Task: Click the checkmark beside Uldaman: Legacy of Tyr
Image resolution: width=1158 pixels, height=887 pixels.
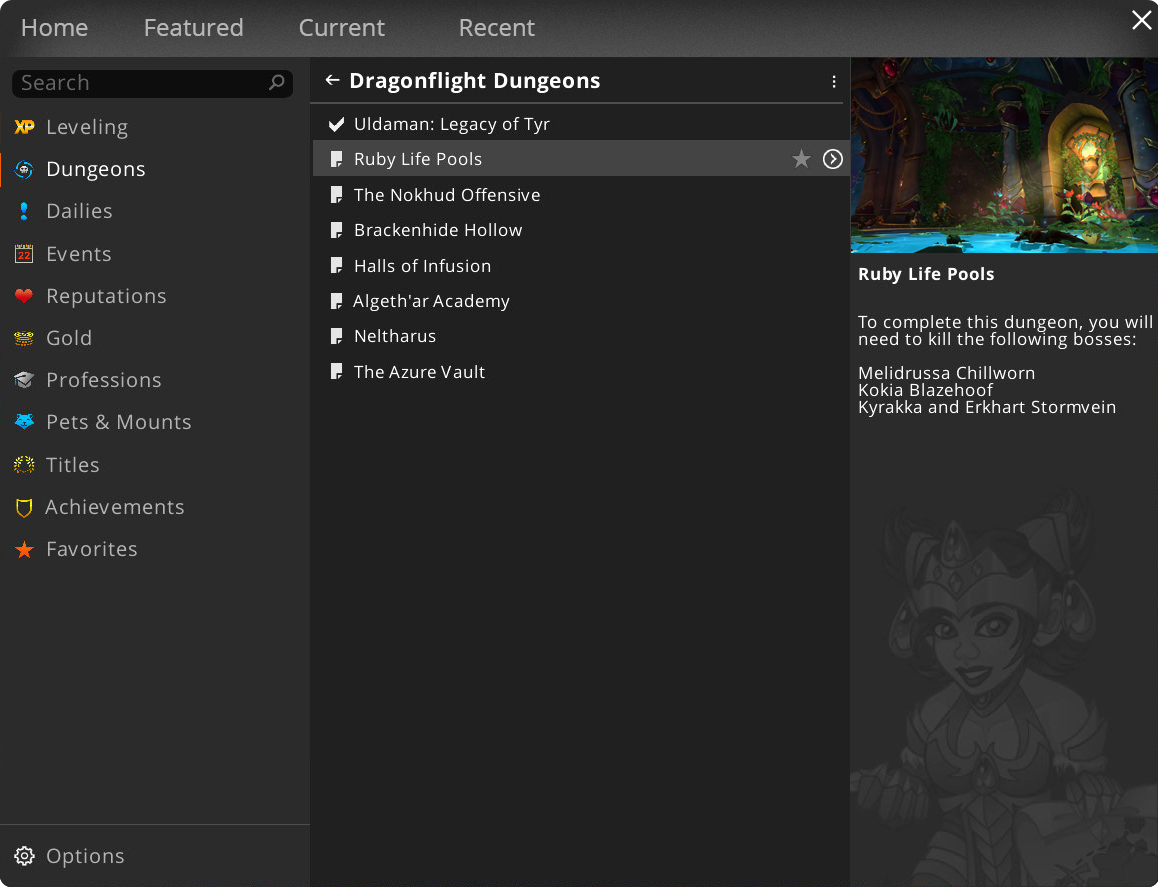Action: point(336,124)
